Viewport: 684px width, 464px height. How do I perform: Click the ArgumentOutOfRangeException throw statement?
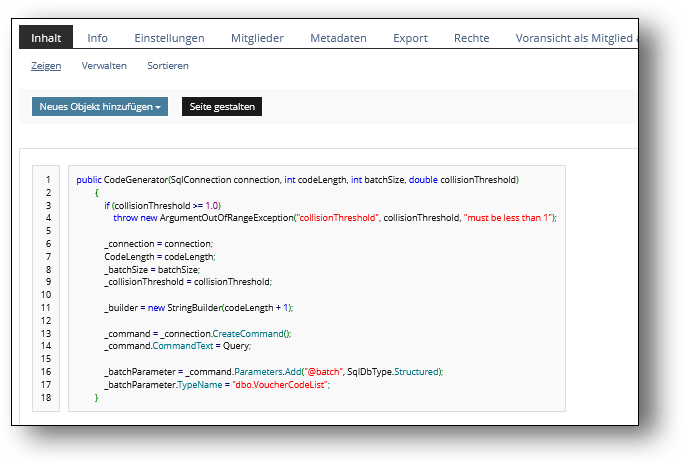click(334, 217)
